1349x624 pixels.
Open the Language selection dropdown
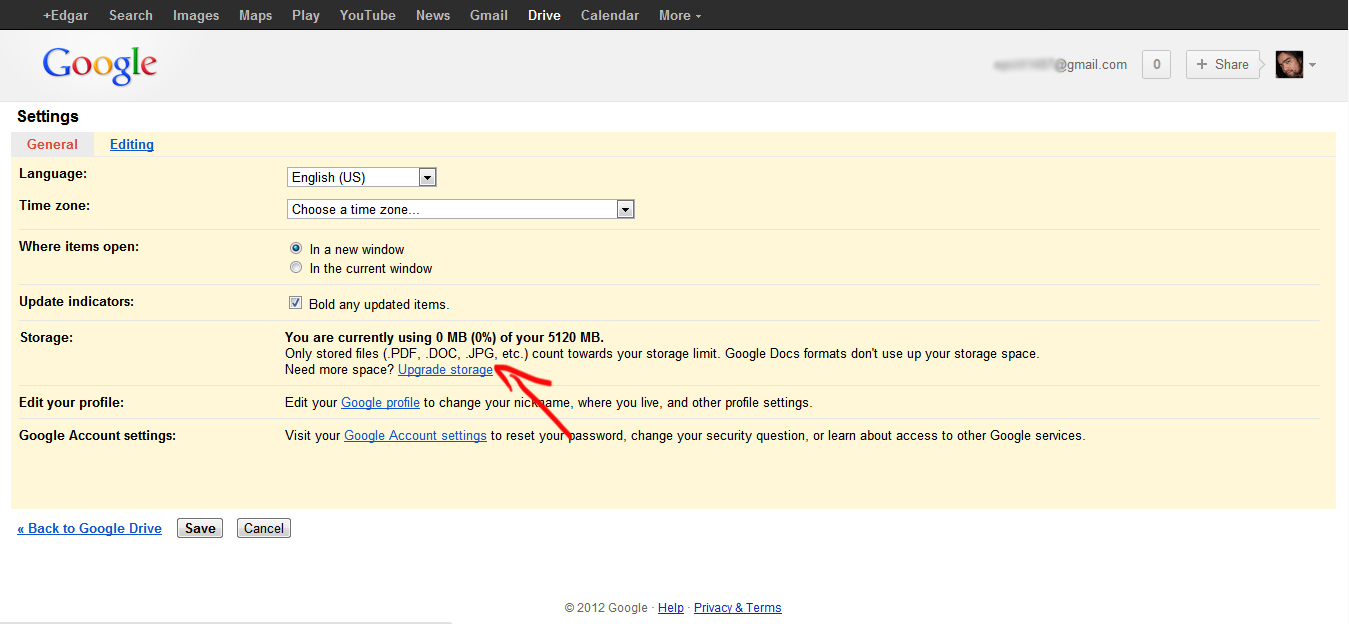coord(428,176)
